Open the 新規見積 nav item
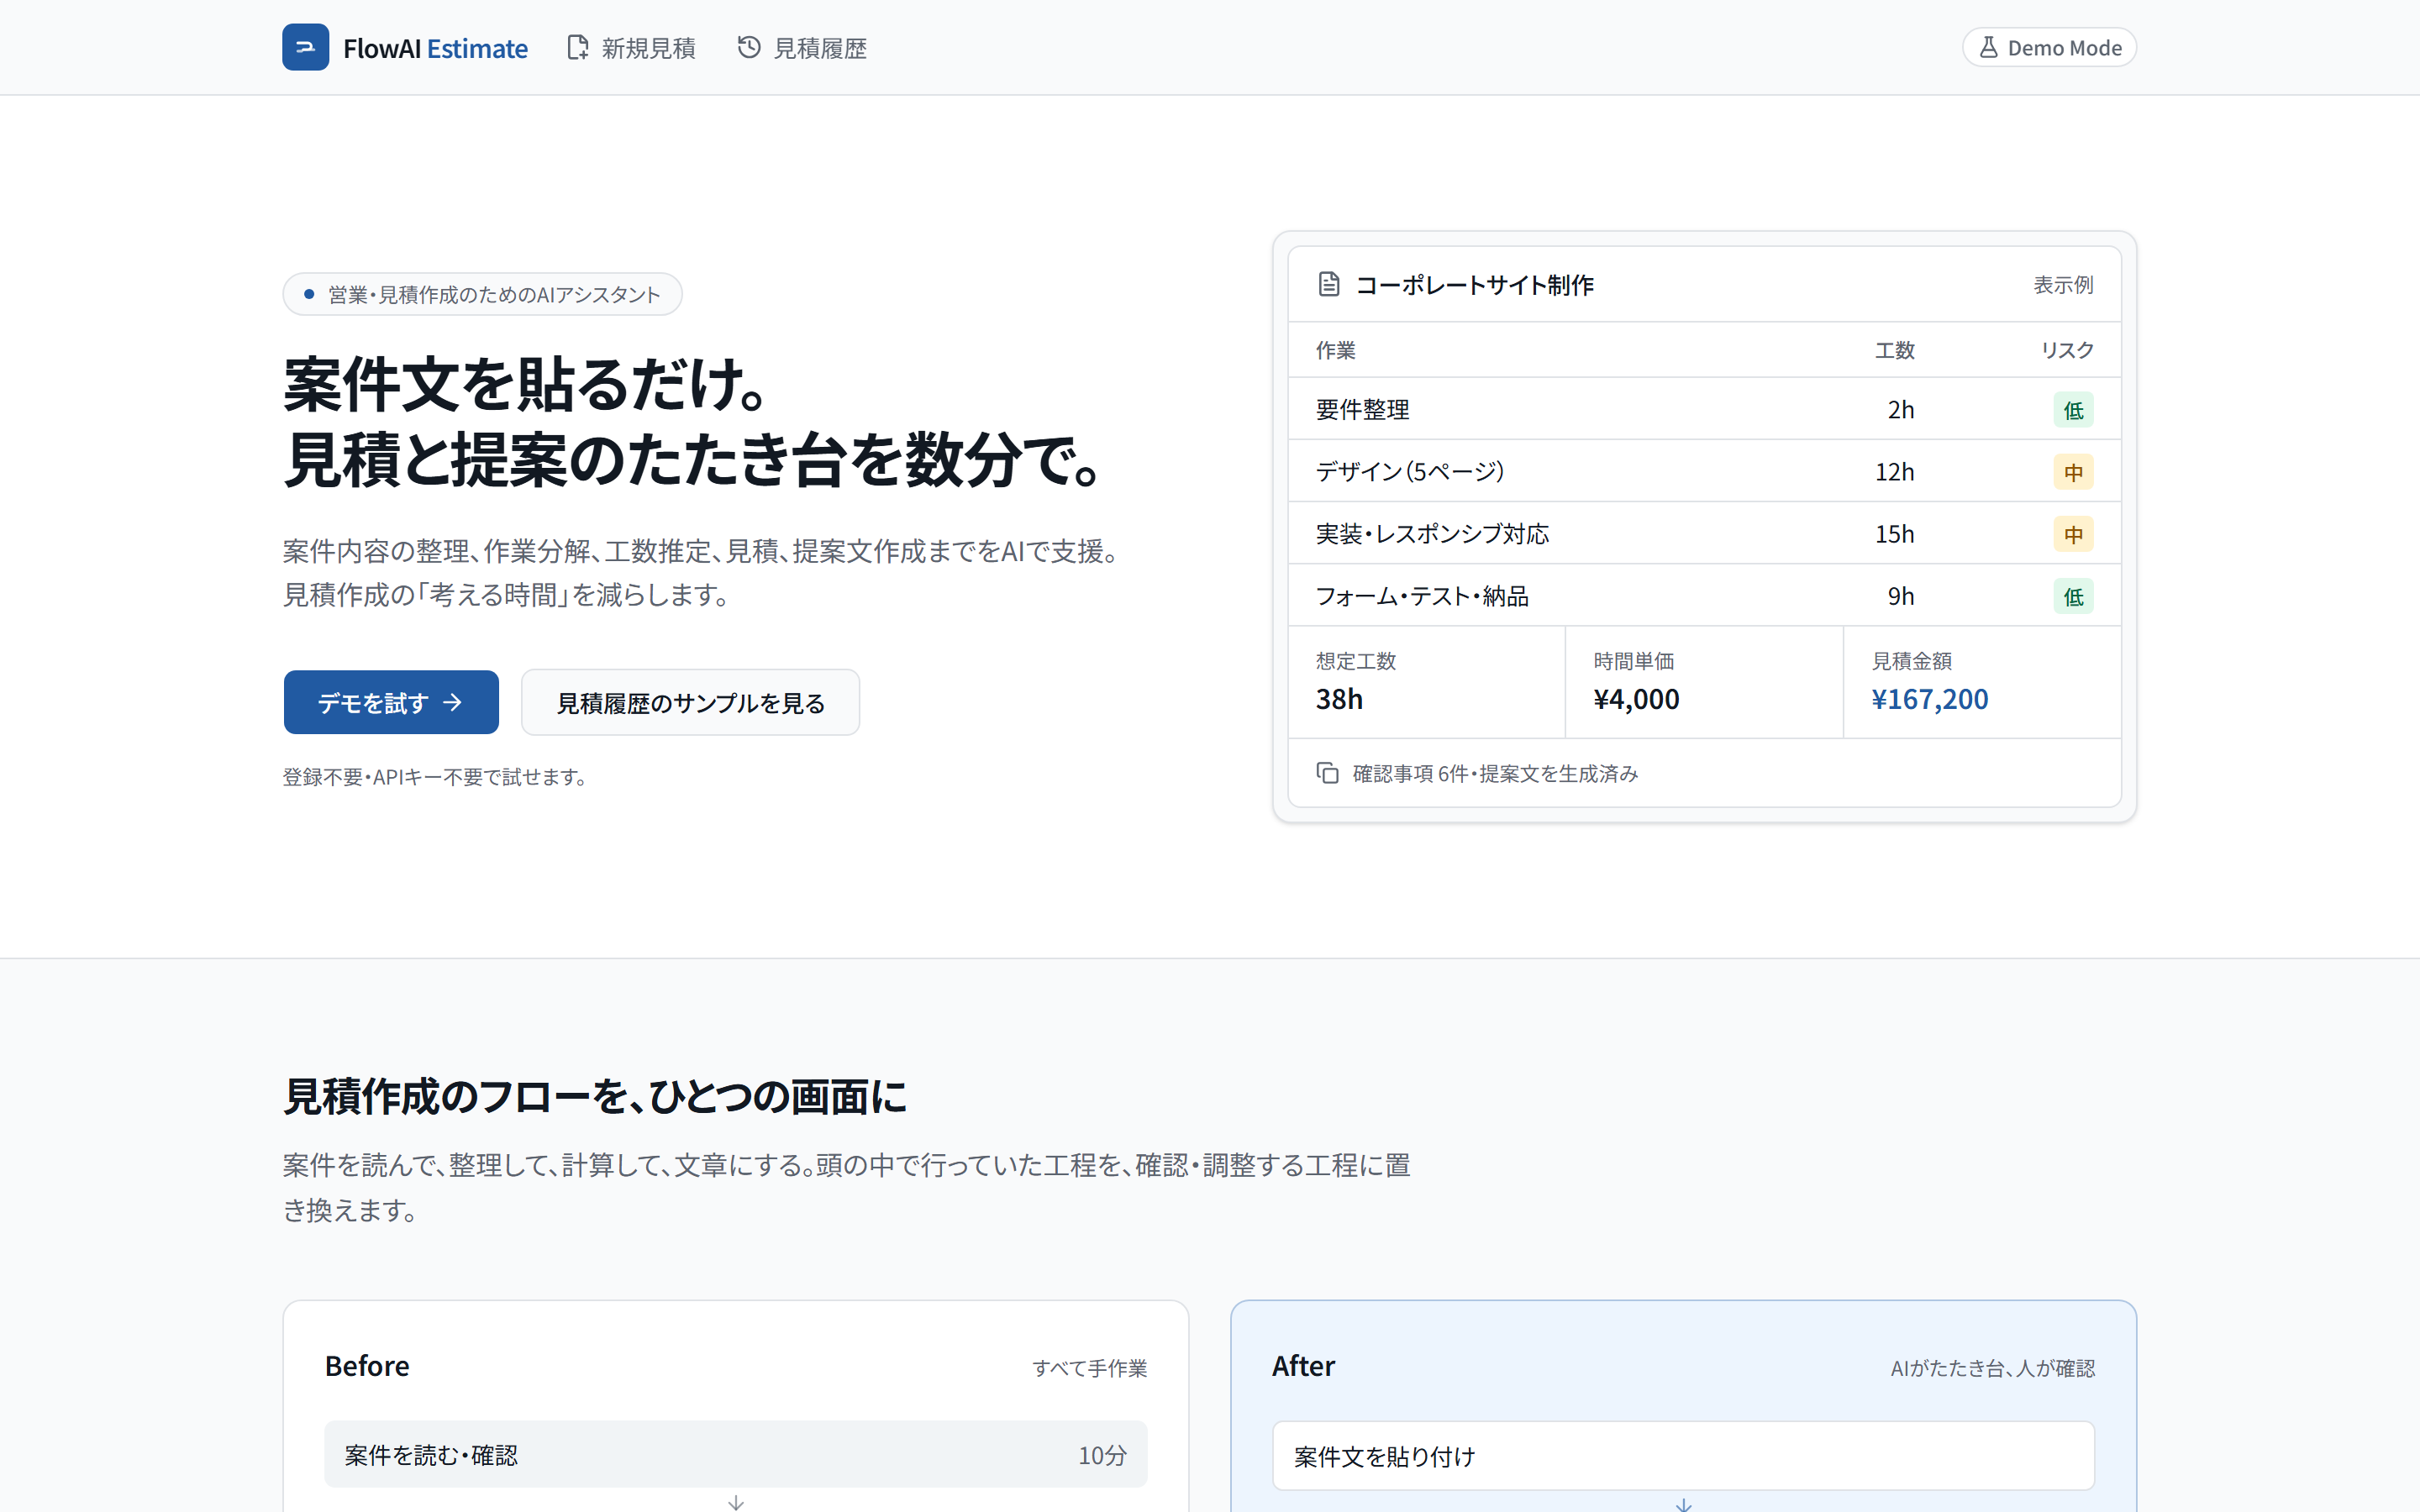The image size is (2420, 1512). coord(631,47)
